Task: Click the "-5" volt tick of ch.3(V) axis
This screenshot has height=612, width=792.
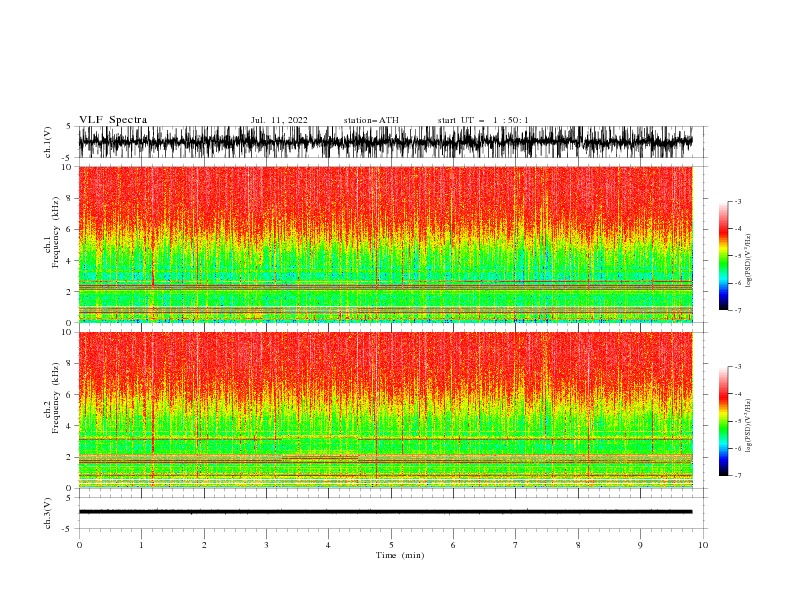Action: [x=68, y=529]
